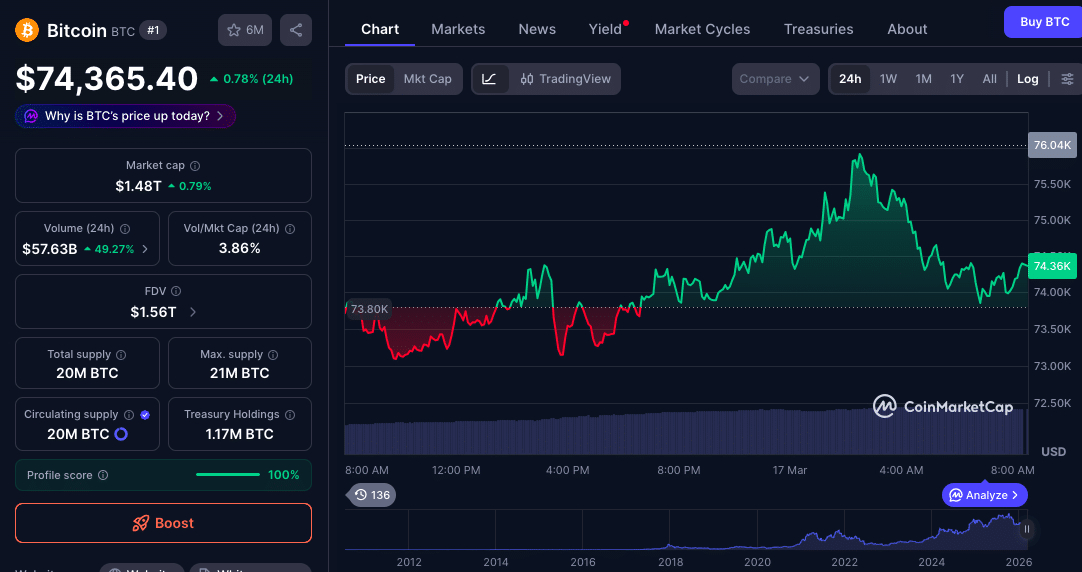The width and height of the screenshot is (1082, 572).
Task: Click the Analyze button
Action: 985,495
